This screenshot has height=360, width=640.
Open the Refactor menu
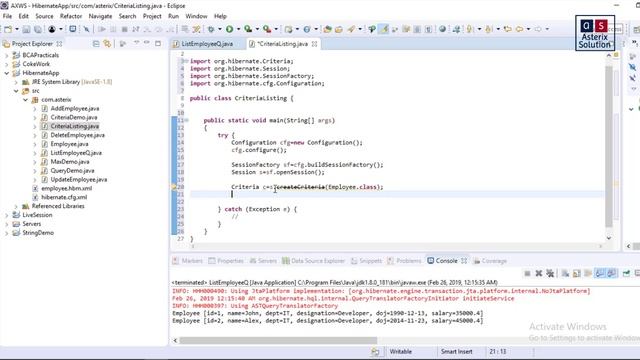[x=71, y=16]
